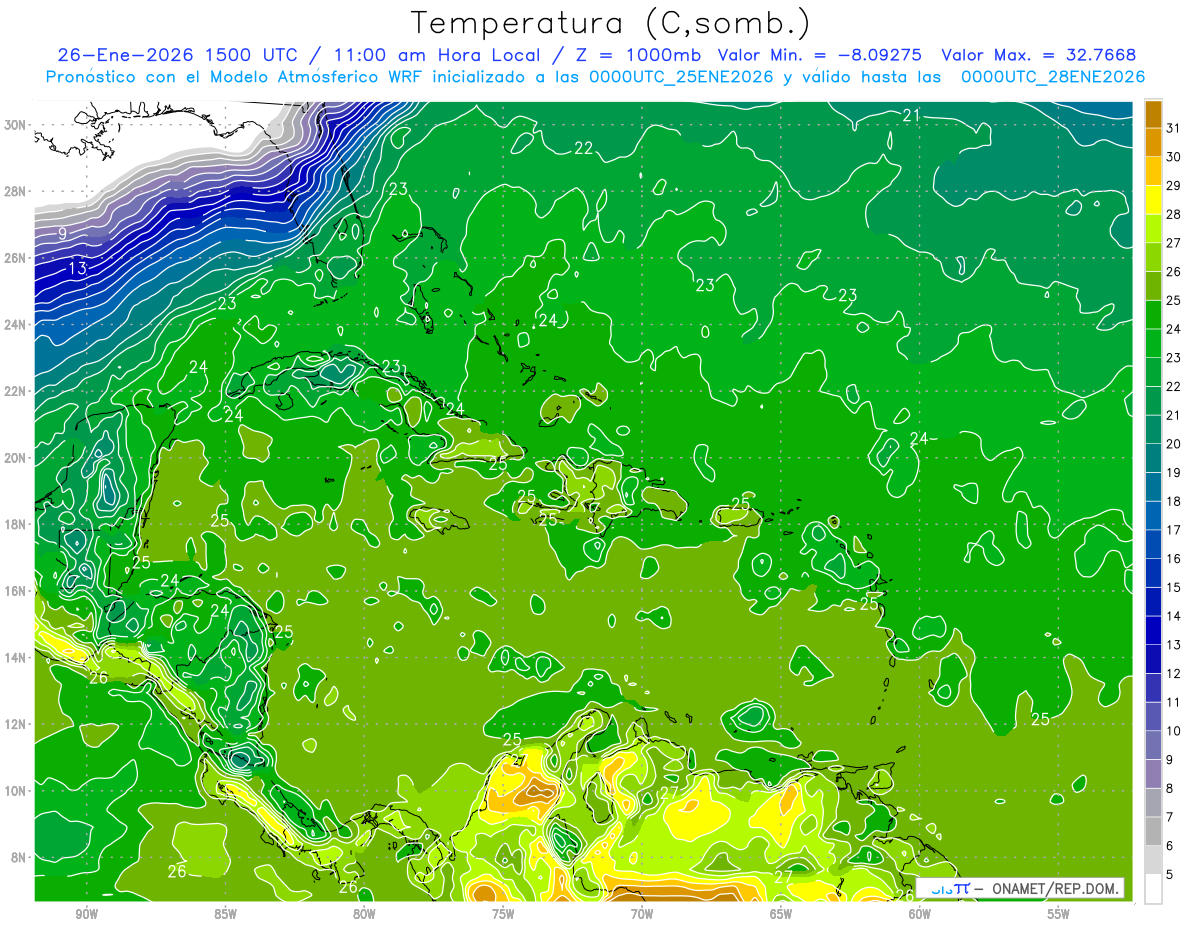Click the '70W' longitude label
This screenshot has height=927, width=1200.
(x=642, y=914)
